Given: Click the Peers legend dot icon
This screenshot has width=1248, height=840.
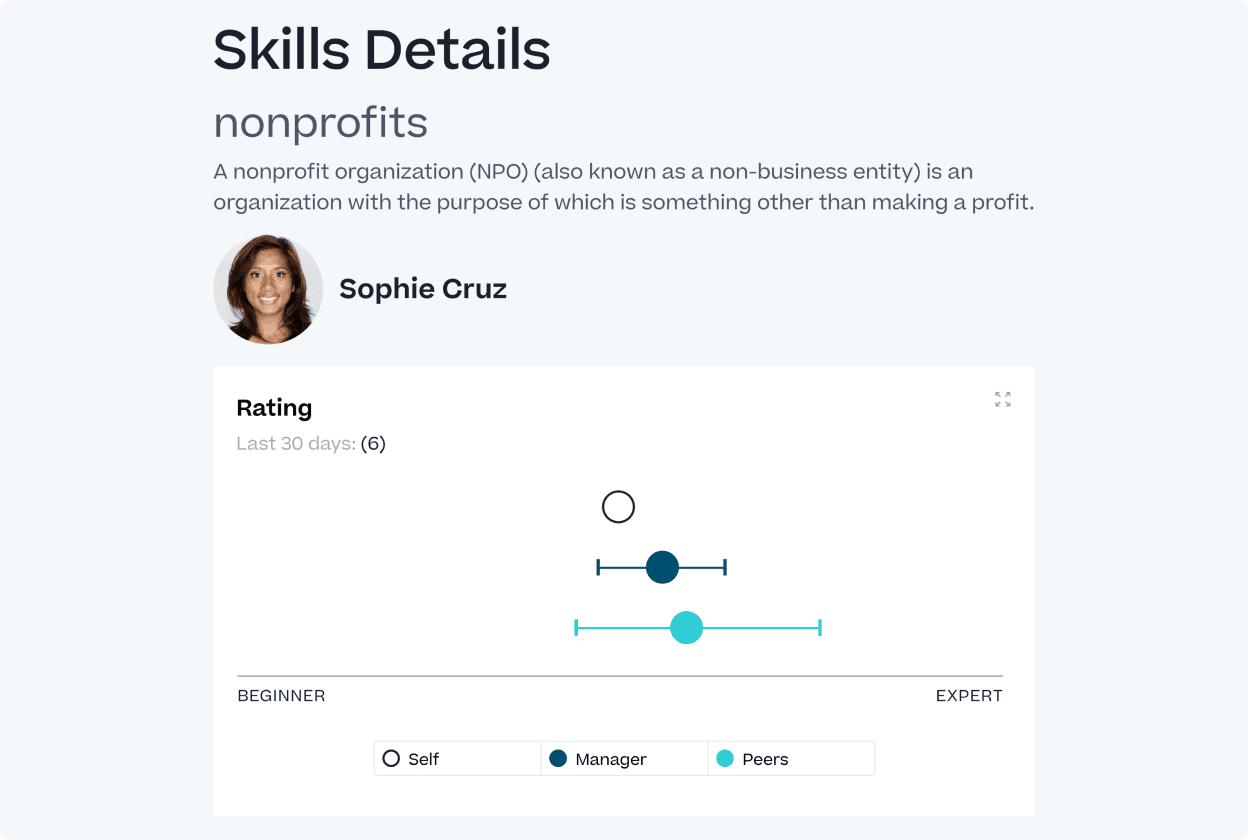Looking at the screenshot, I should 726,758.
